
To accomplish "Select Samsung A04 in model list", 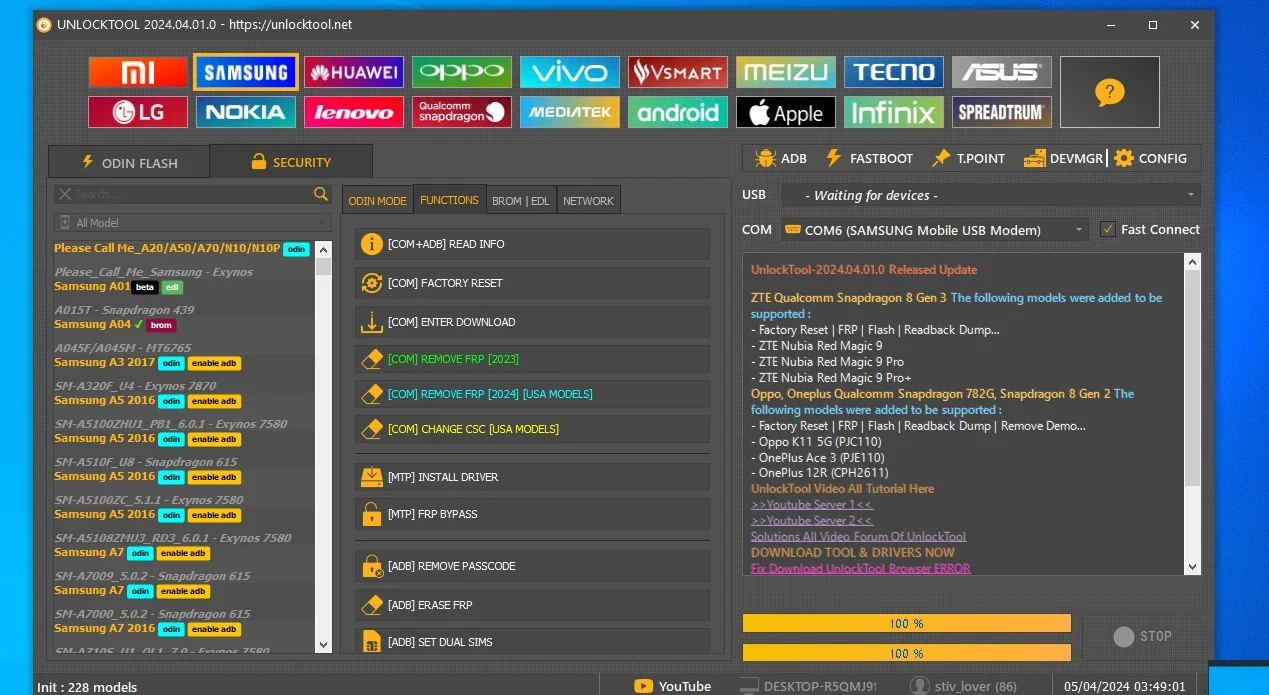I will coord(92,325).
